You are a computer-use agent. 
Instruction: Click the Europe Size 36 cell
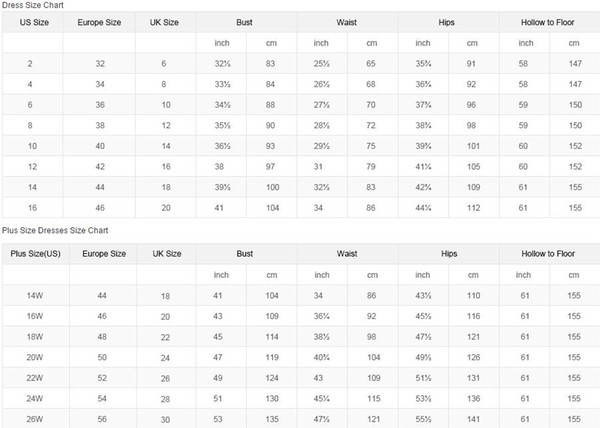(x=100, y=103)
